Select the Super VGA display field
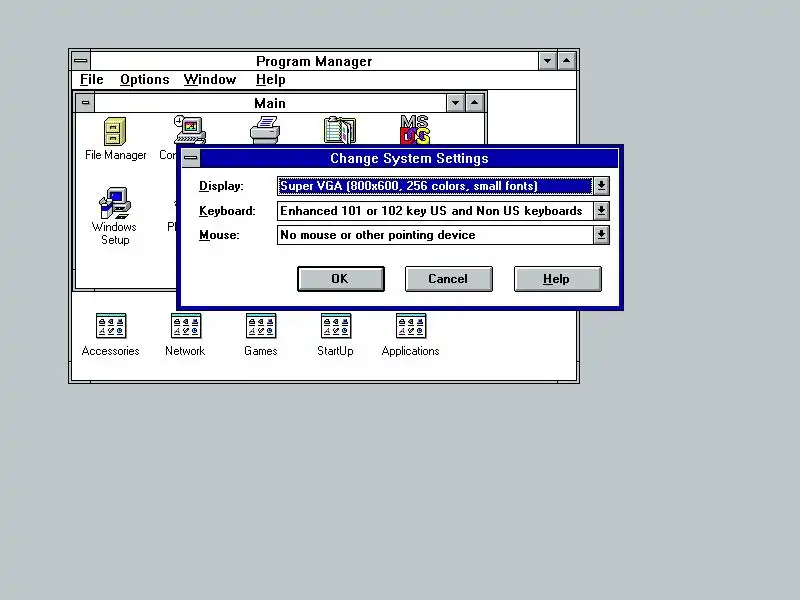This screenshot has height=600, width=800. (435, 186)
